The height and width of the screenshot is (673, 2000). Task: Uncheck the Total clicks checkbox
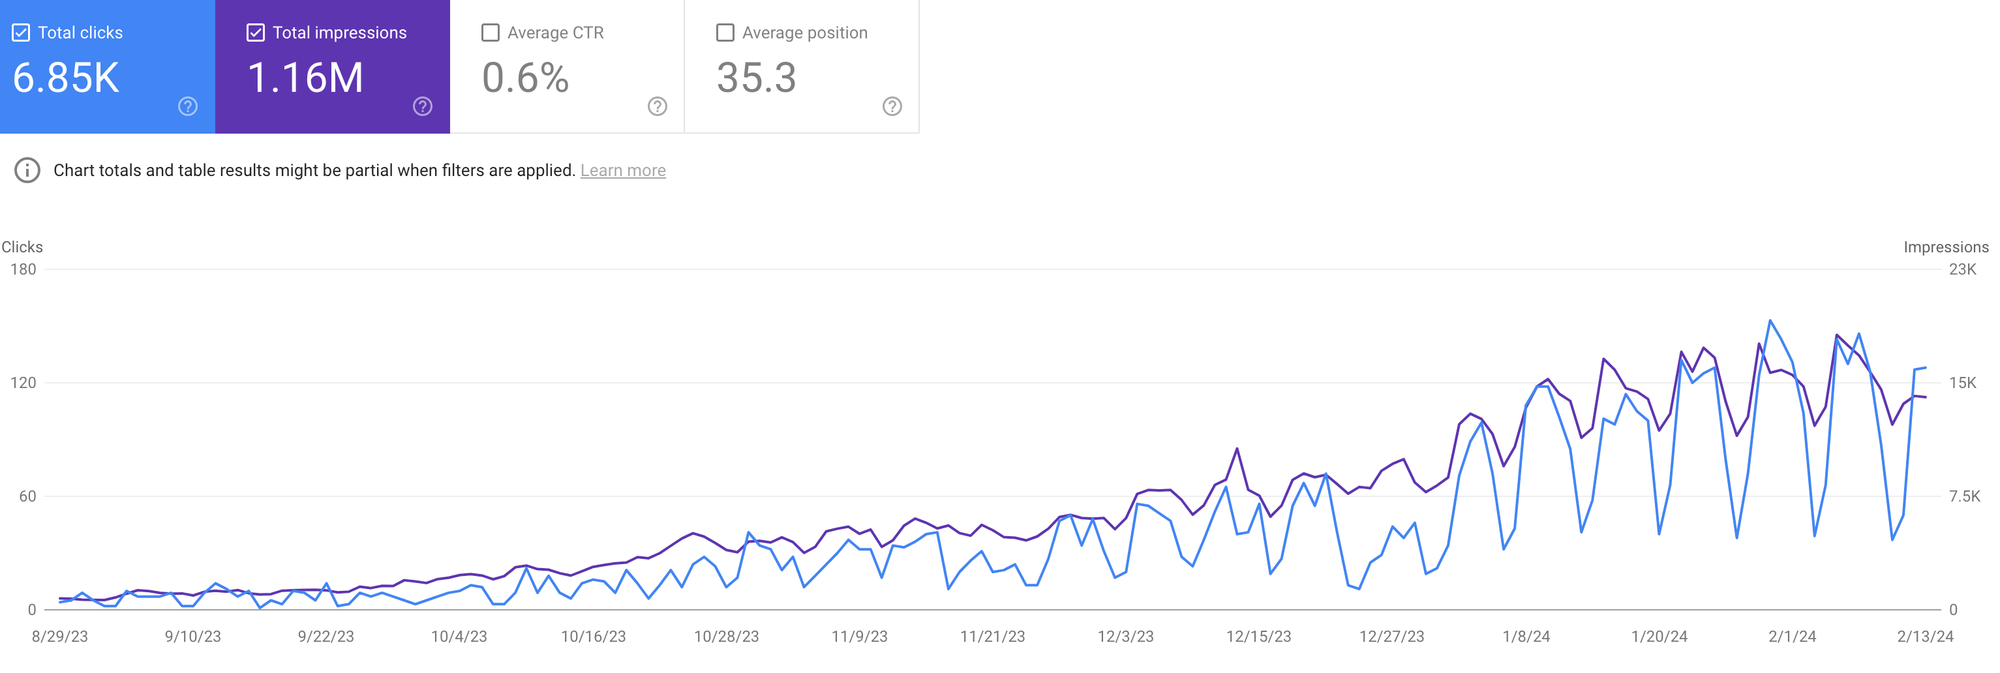tap(21, 33)
